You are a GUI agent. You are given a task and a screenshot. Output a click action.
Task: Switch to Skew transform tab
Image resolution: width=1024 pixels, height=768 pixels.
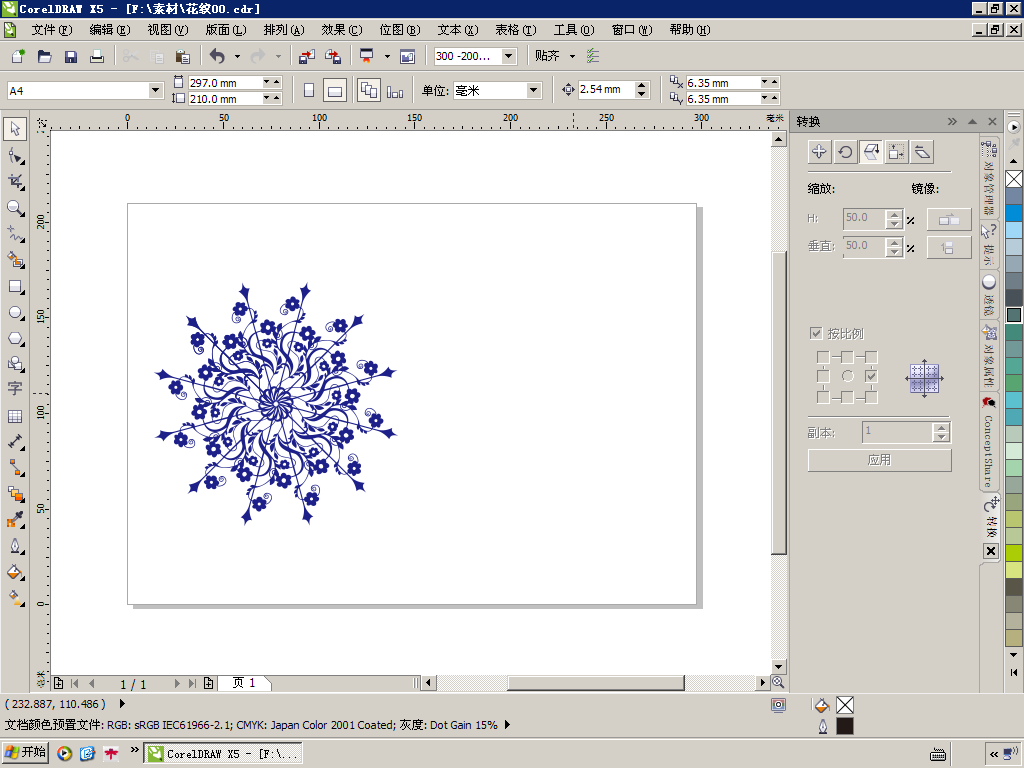[x=922, y=152]
